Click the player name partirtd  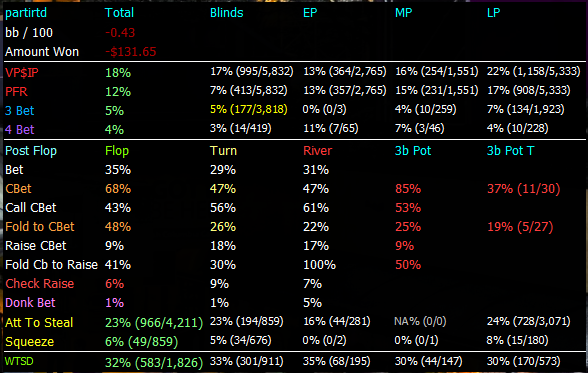26,13
